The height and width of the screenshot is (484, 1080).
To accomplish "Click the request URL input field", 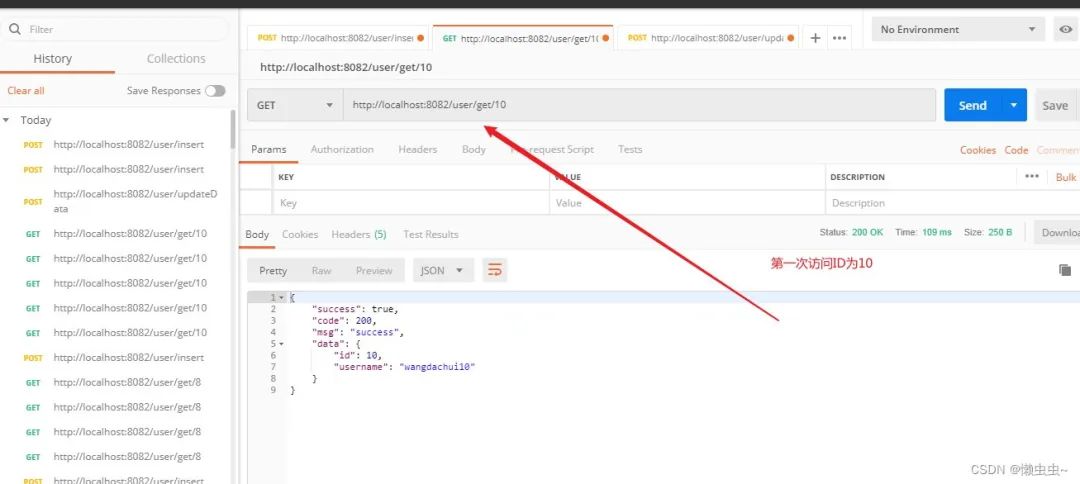I will point(639,105).
